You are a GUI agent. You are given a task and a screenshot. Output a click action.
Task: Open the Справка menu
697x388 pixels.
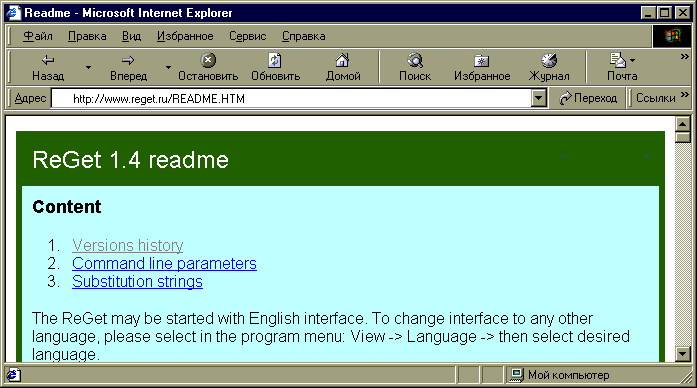304,36
